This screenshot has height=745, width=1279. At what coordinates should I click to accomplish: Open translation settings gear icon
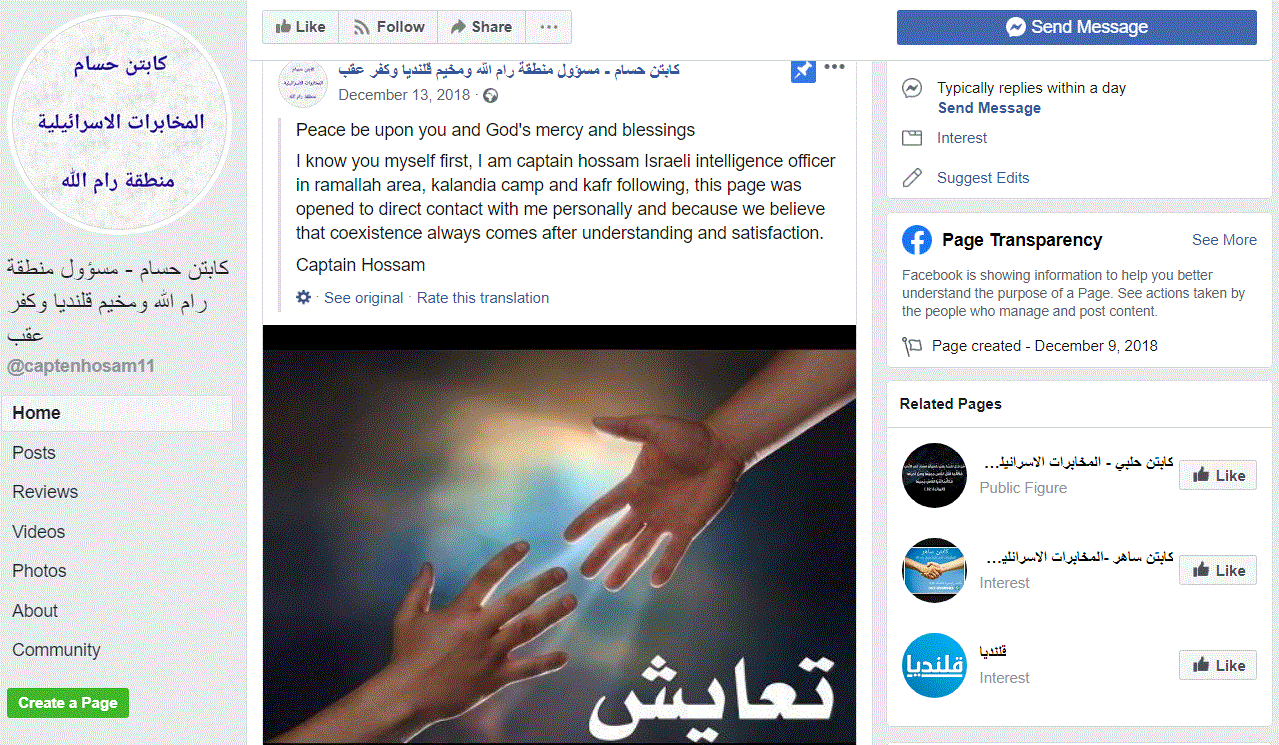point(304,297)
